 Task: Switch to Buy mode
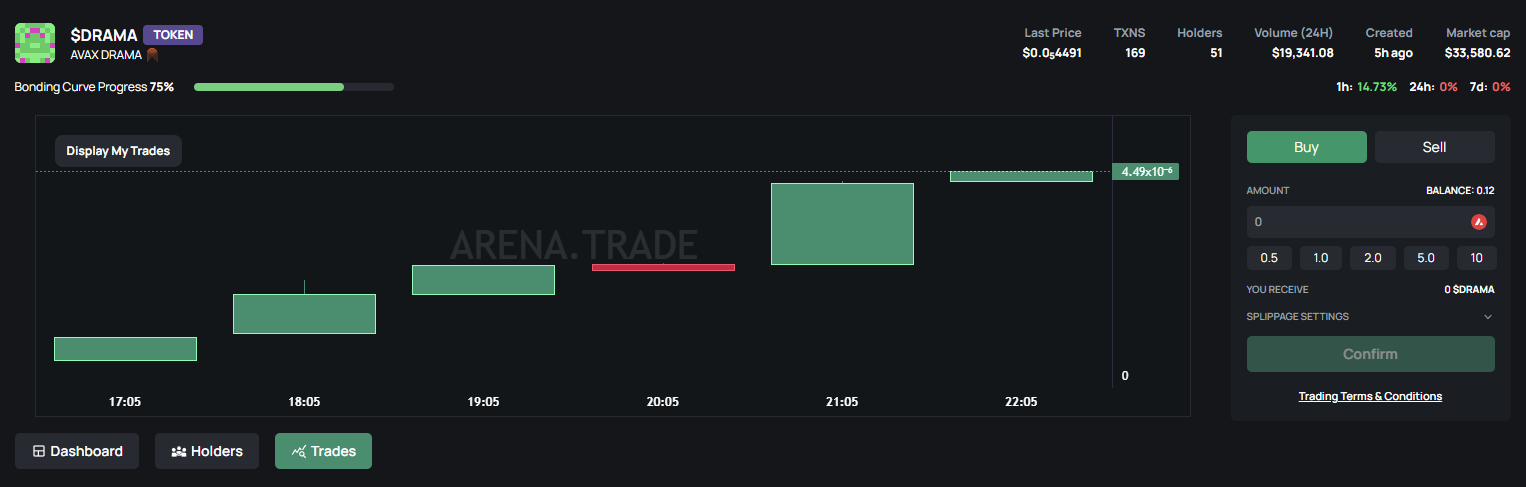tap(1306, 147)
